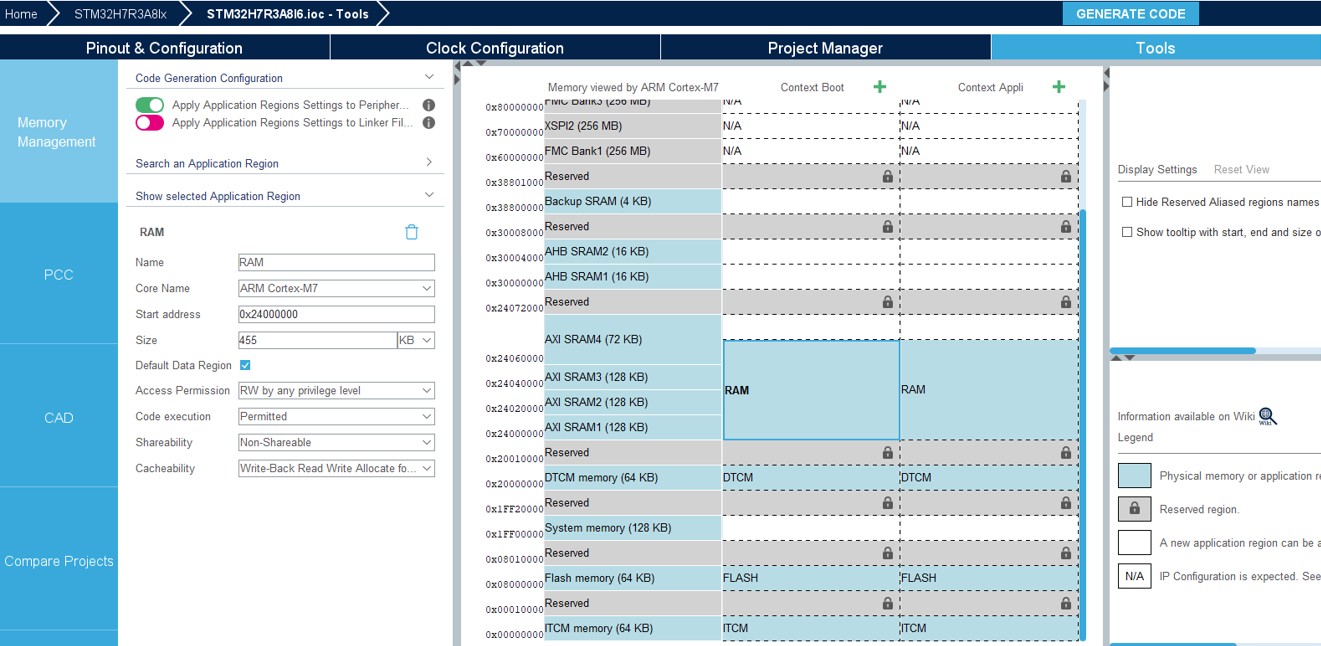Uncheck the Default Data Region checkbox
The image size is (1321, 646).
coord(245,365)
